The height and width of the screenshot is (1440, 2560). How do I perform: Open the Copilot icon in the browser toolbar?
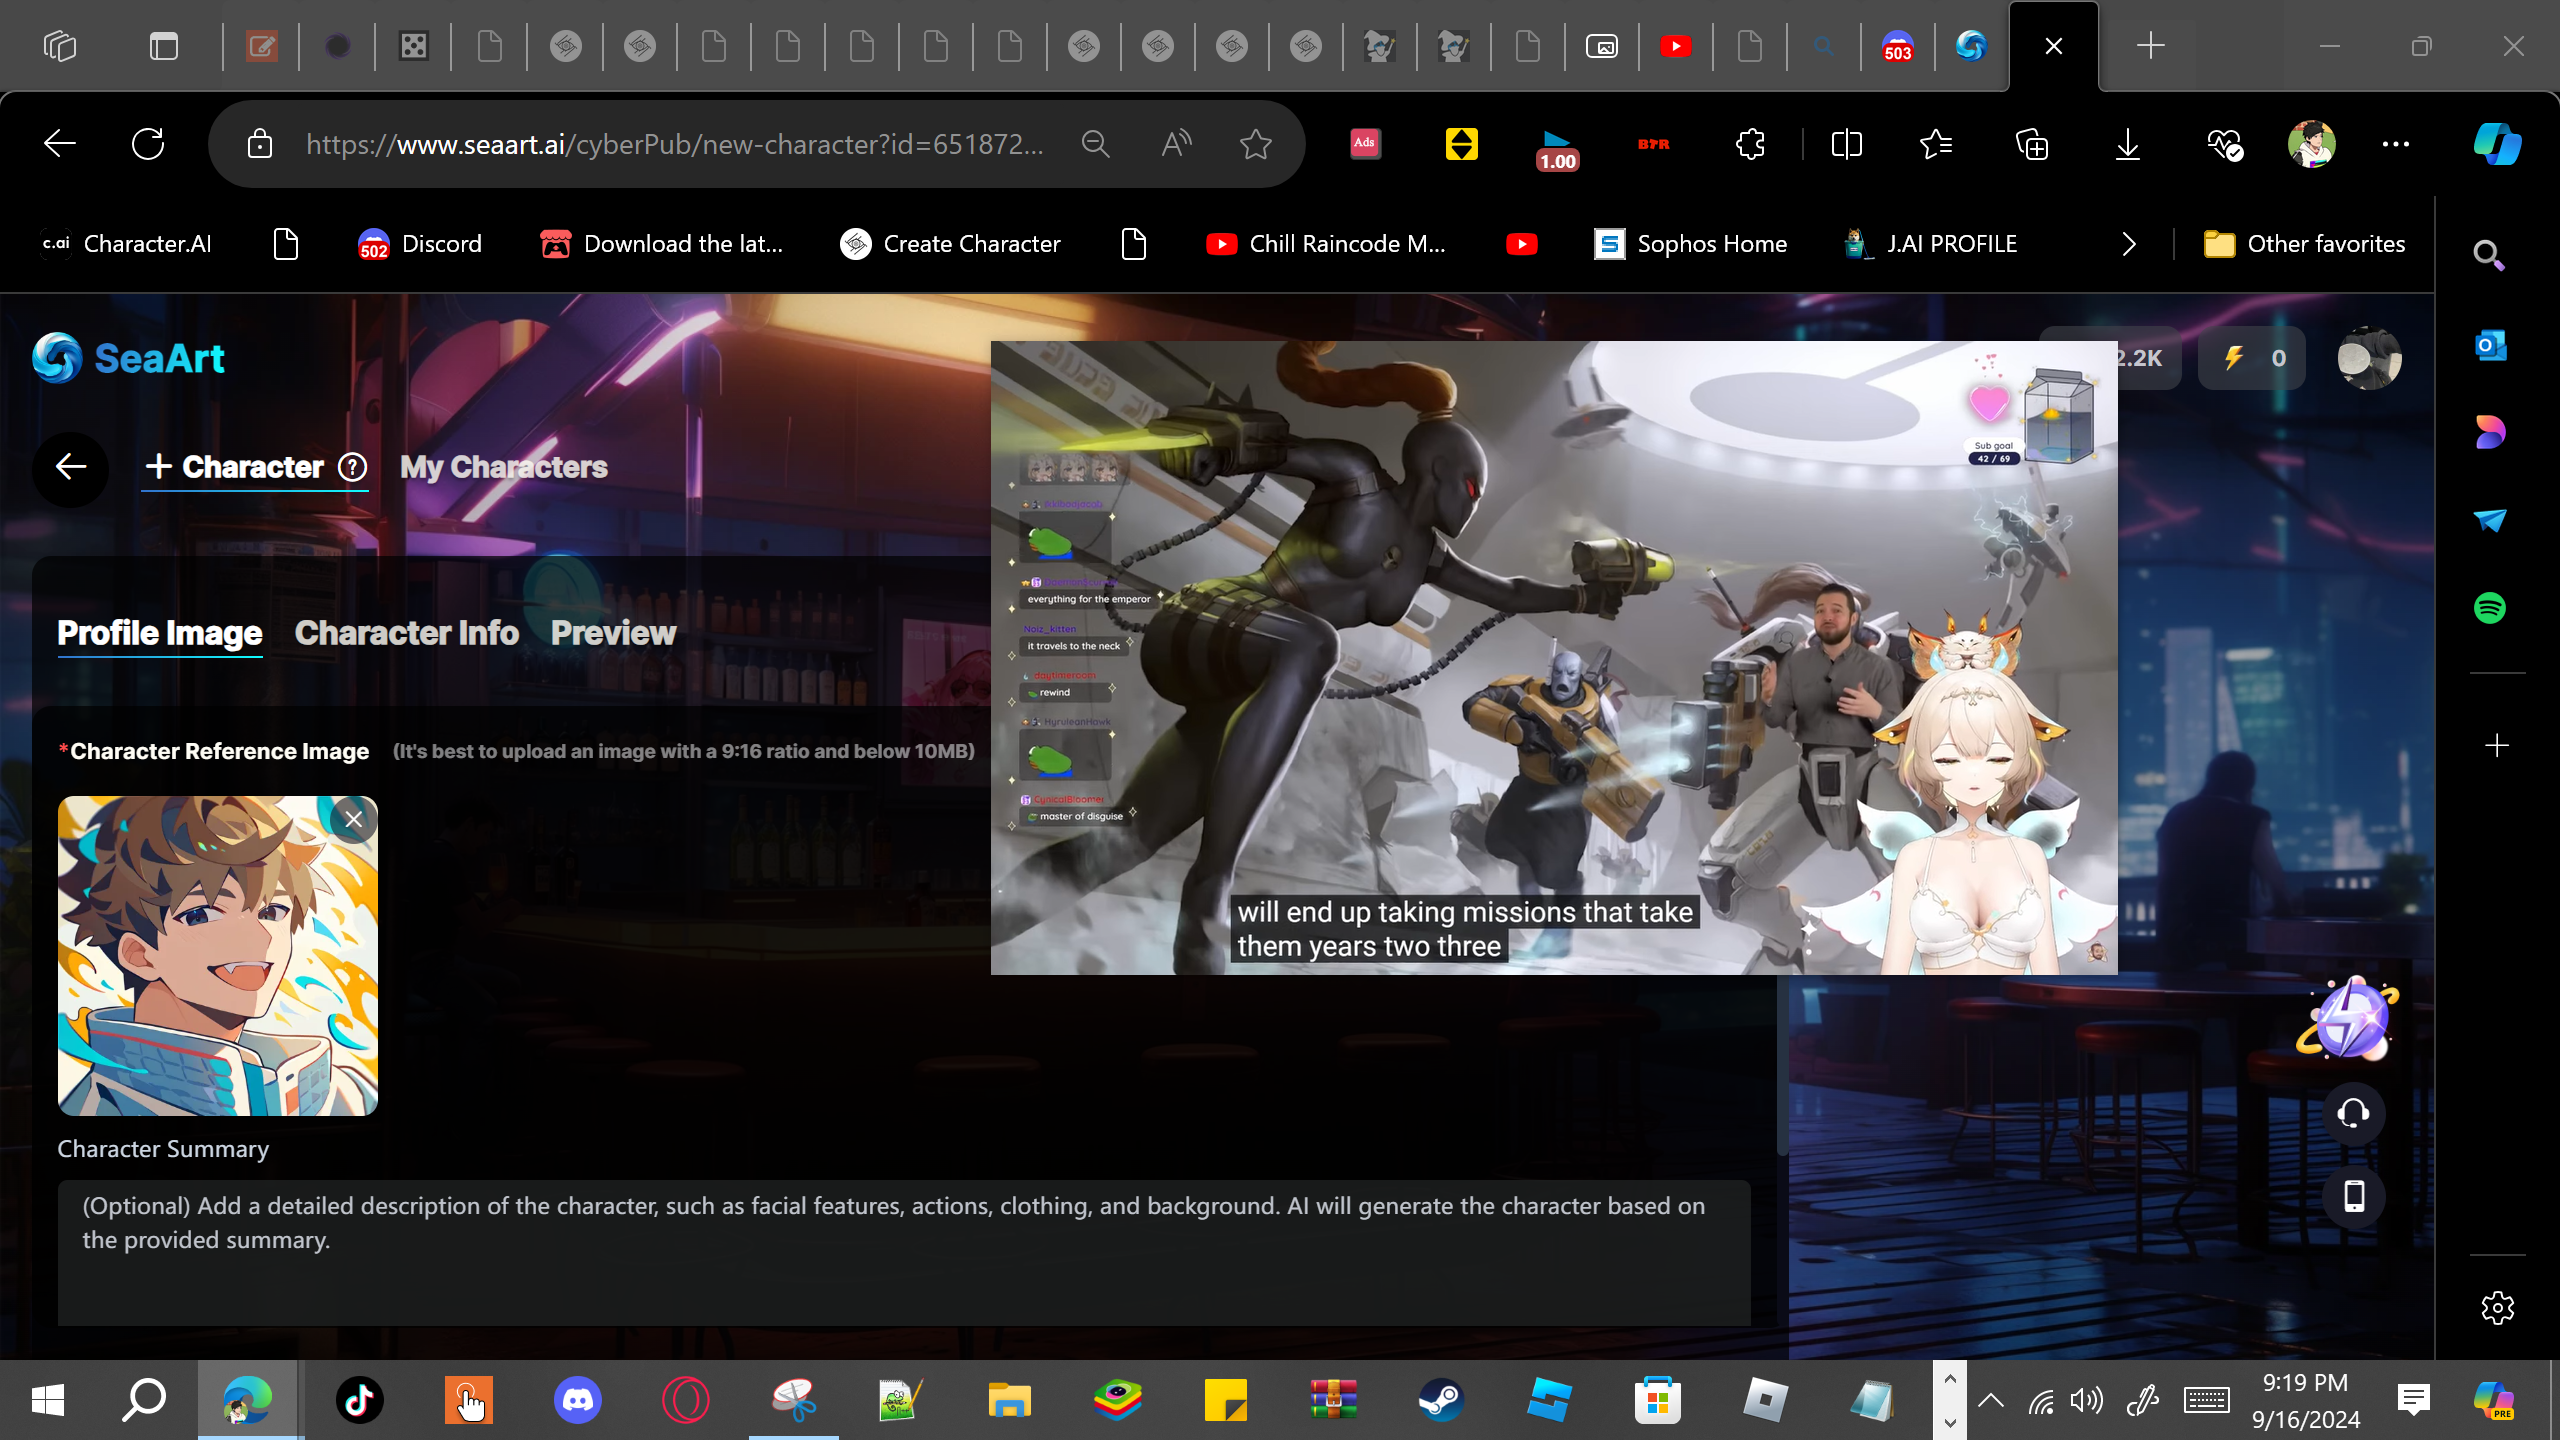[2497, 144]
